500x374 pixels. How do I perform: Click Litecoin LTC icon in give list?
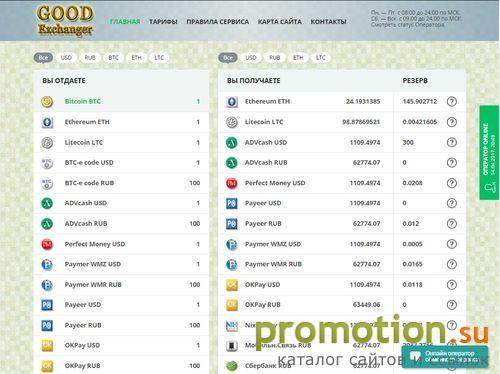click(47, 143)
